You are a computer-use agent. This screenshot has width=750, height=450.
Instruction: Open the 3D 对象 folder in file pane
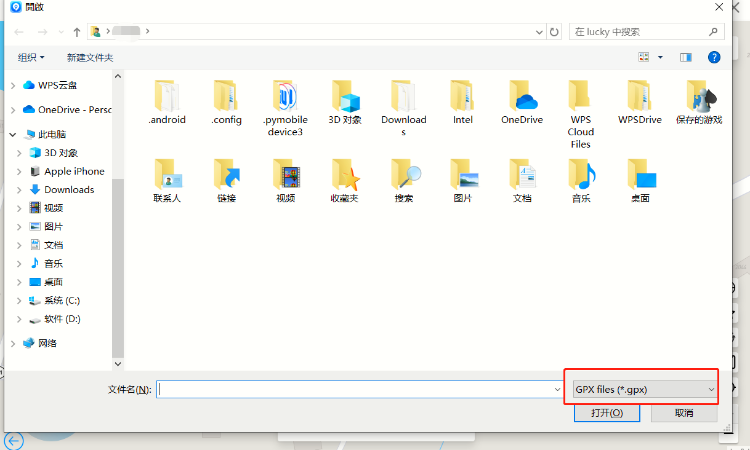pyautogui.click(x=345, y=102)
